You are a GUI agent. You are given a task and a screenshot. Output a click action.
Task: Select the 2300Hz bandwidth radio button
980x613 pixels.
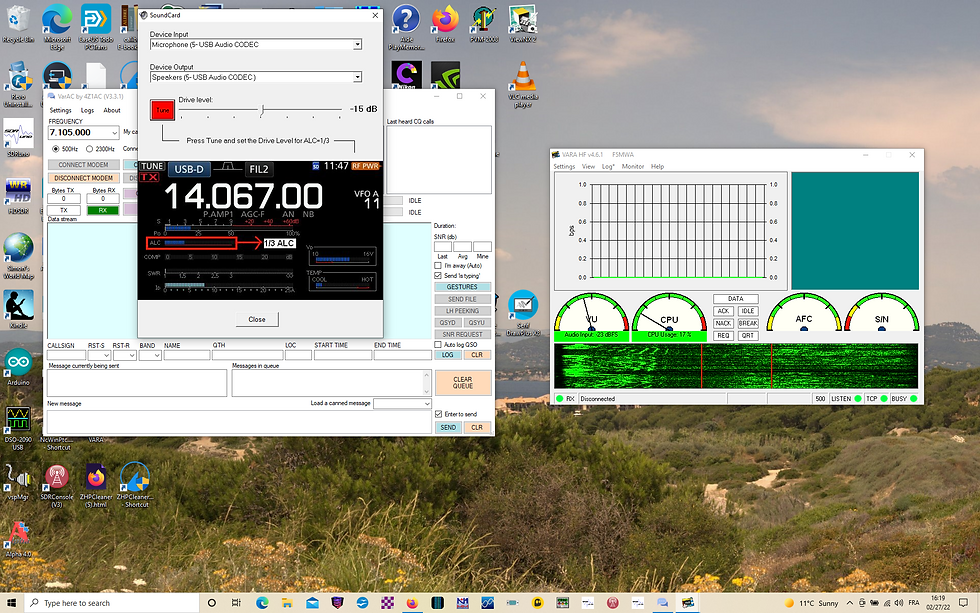click(89, 149)
